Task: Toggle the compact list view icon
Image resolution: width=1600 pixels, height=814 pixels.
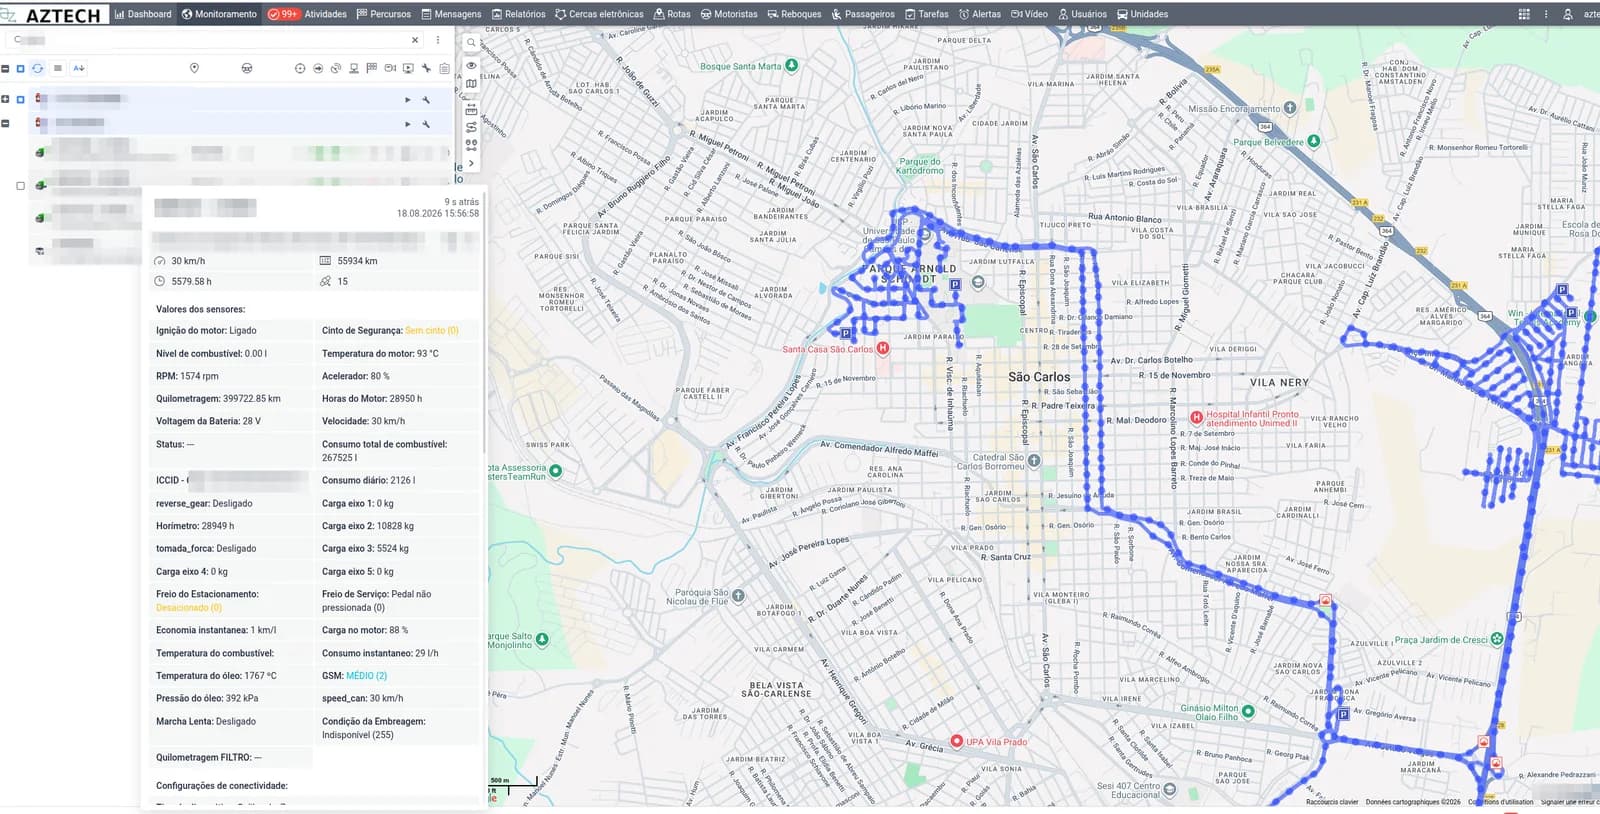Action: tap(58, 68)
